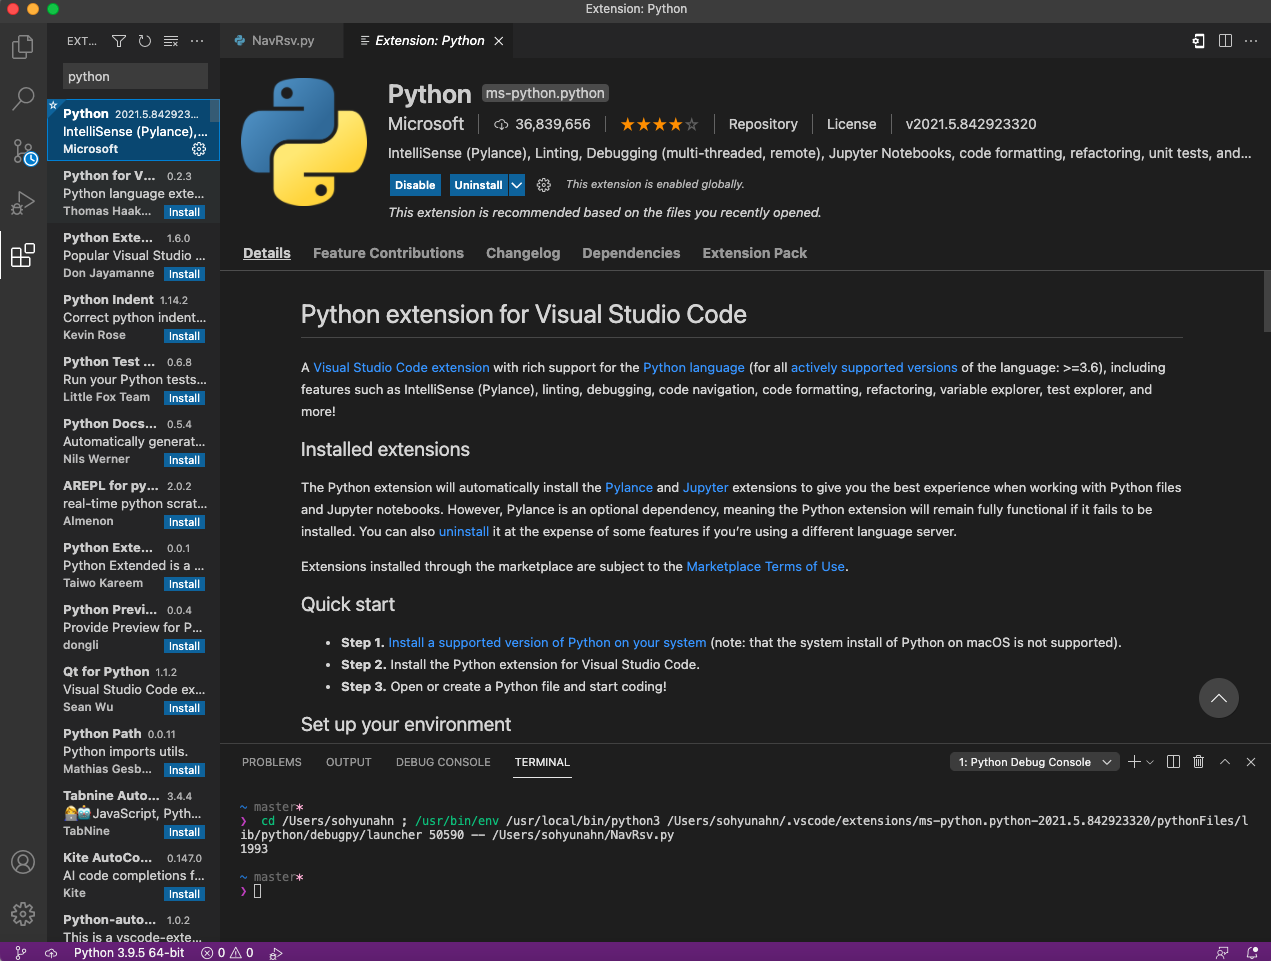Open the Visual Studio Code extension link
The height and width of the screenshot is (961, 1271).
point(401,367)
